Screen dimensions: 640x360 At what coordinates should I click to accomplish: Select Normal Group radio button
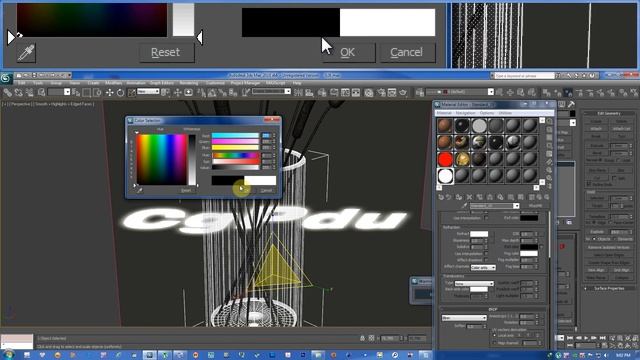click(601, 160)
